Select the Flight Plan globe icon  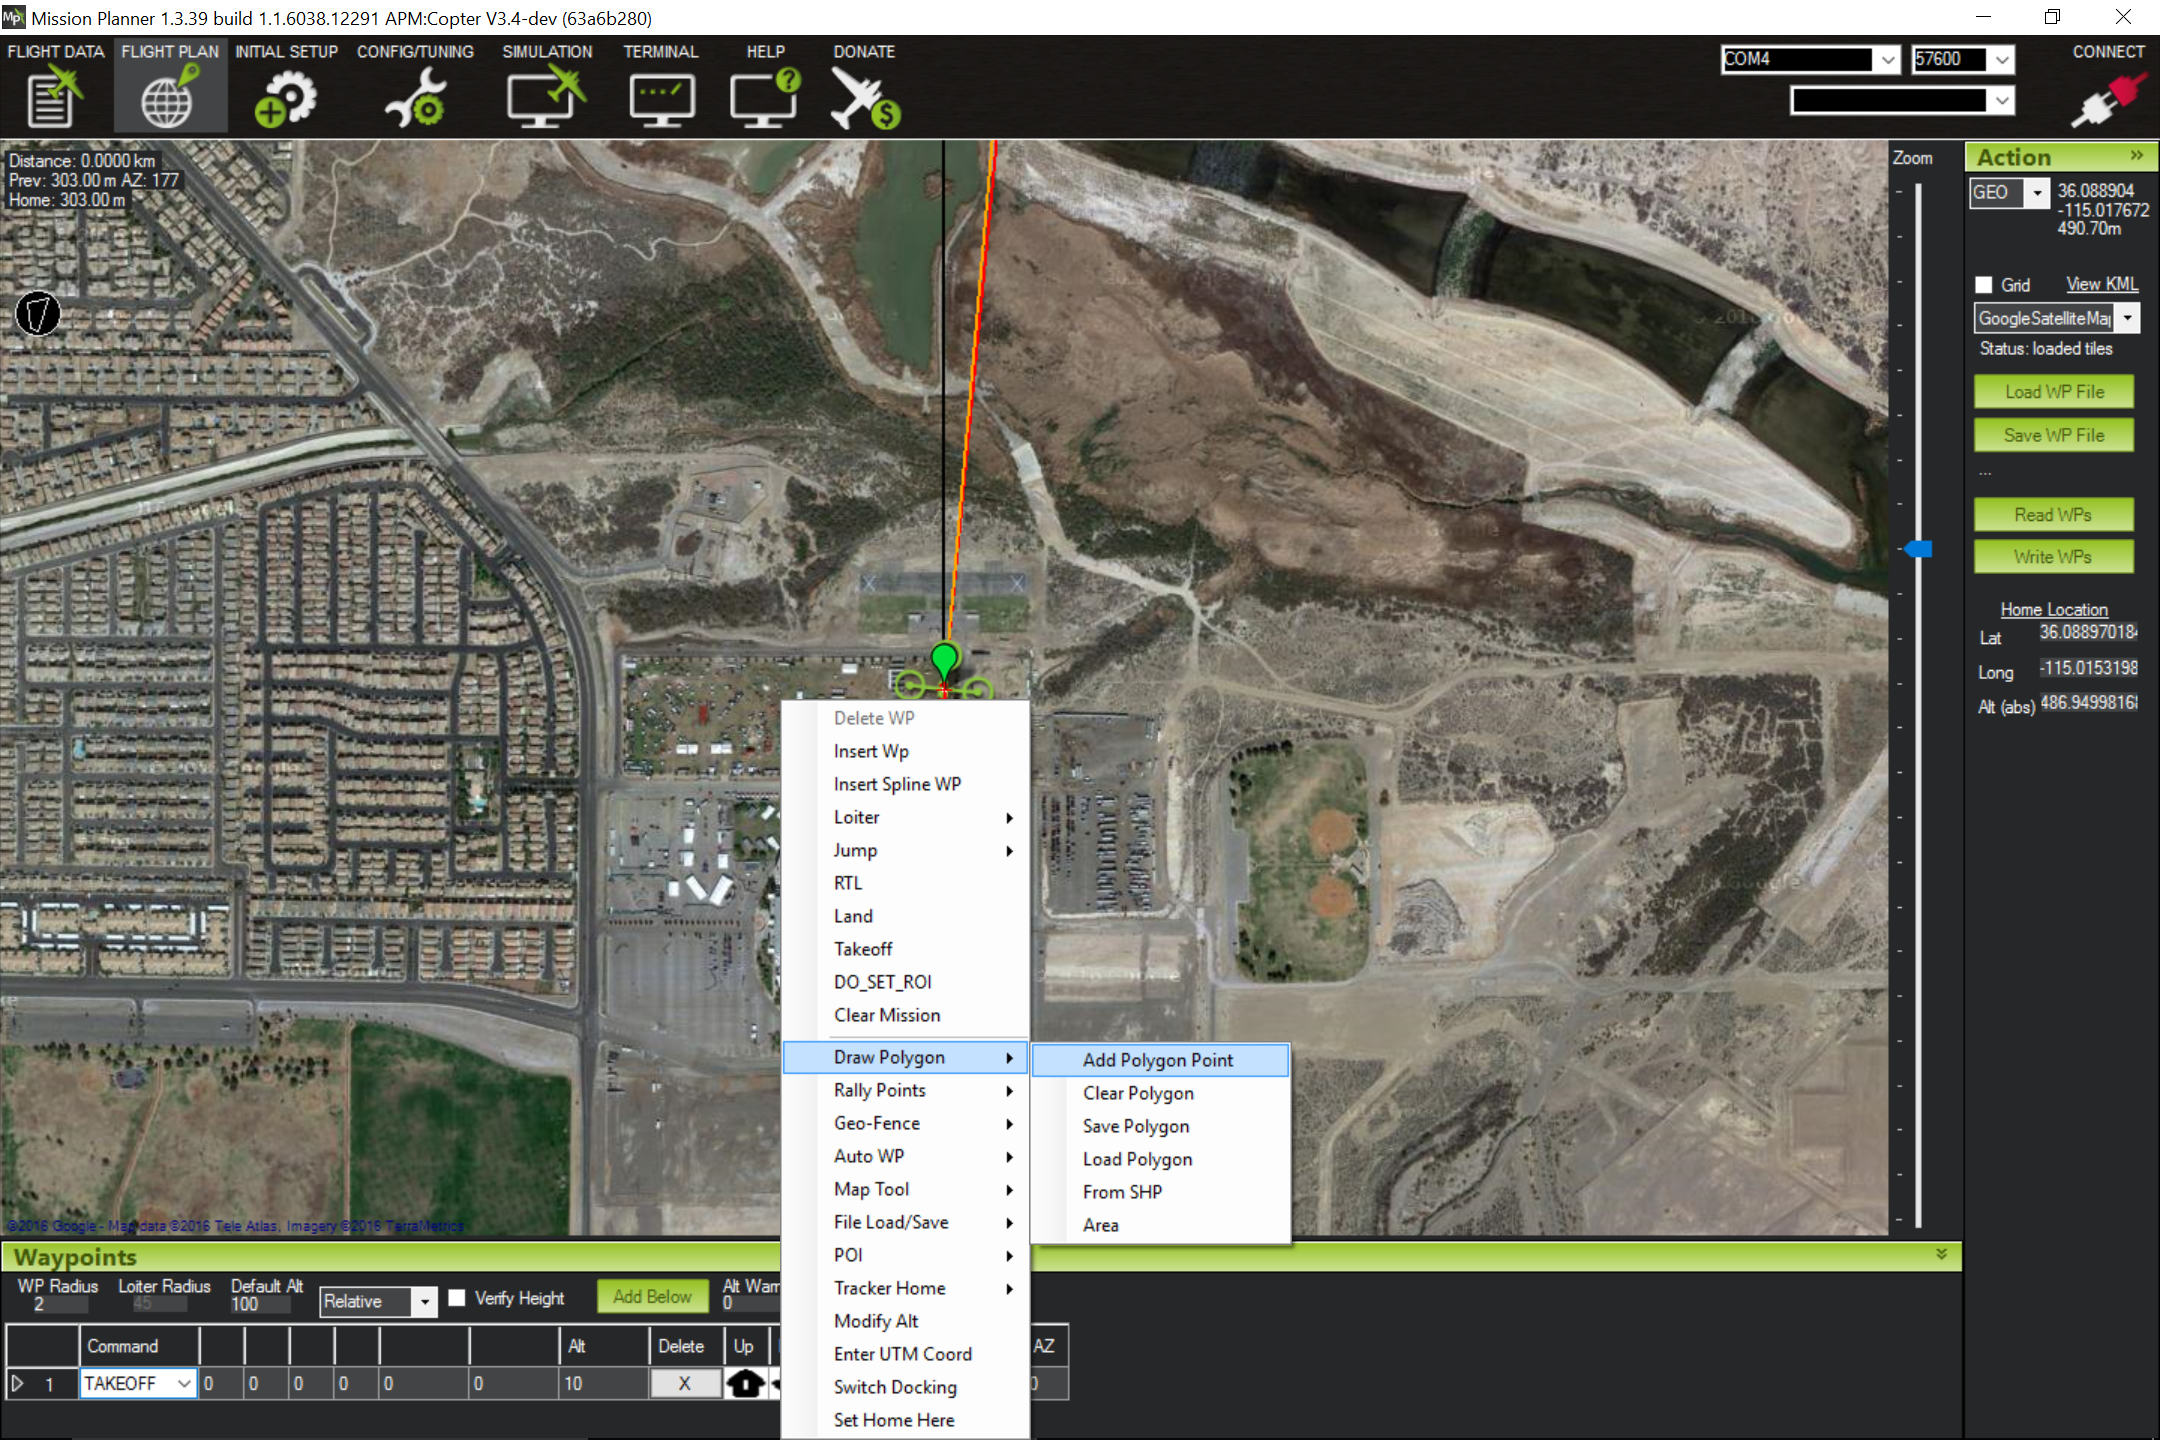pyautogui.click(x=169, y=98)
